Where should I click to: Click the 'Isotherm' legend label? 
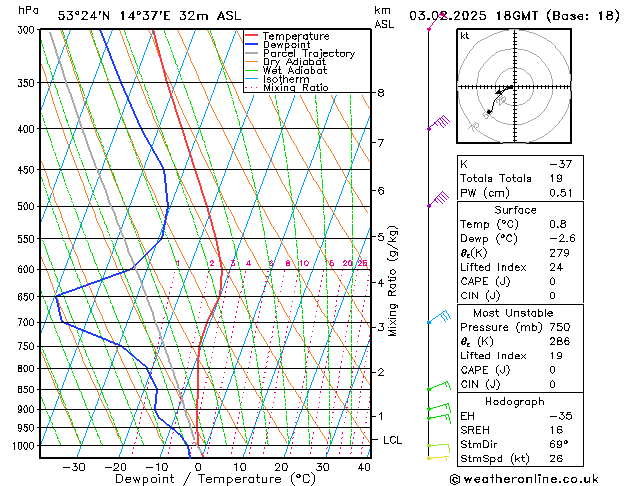click(286, 79)
